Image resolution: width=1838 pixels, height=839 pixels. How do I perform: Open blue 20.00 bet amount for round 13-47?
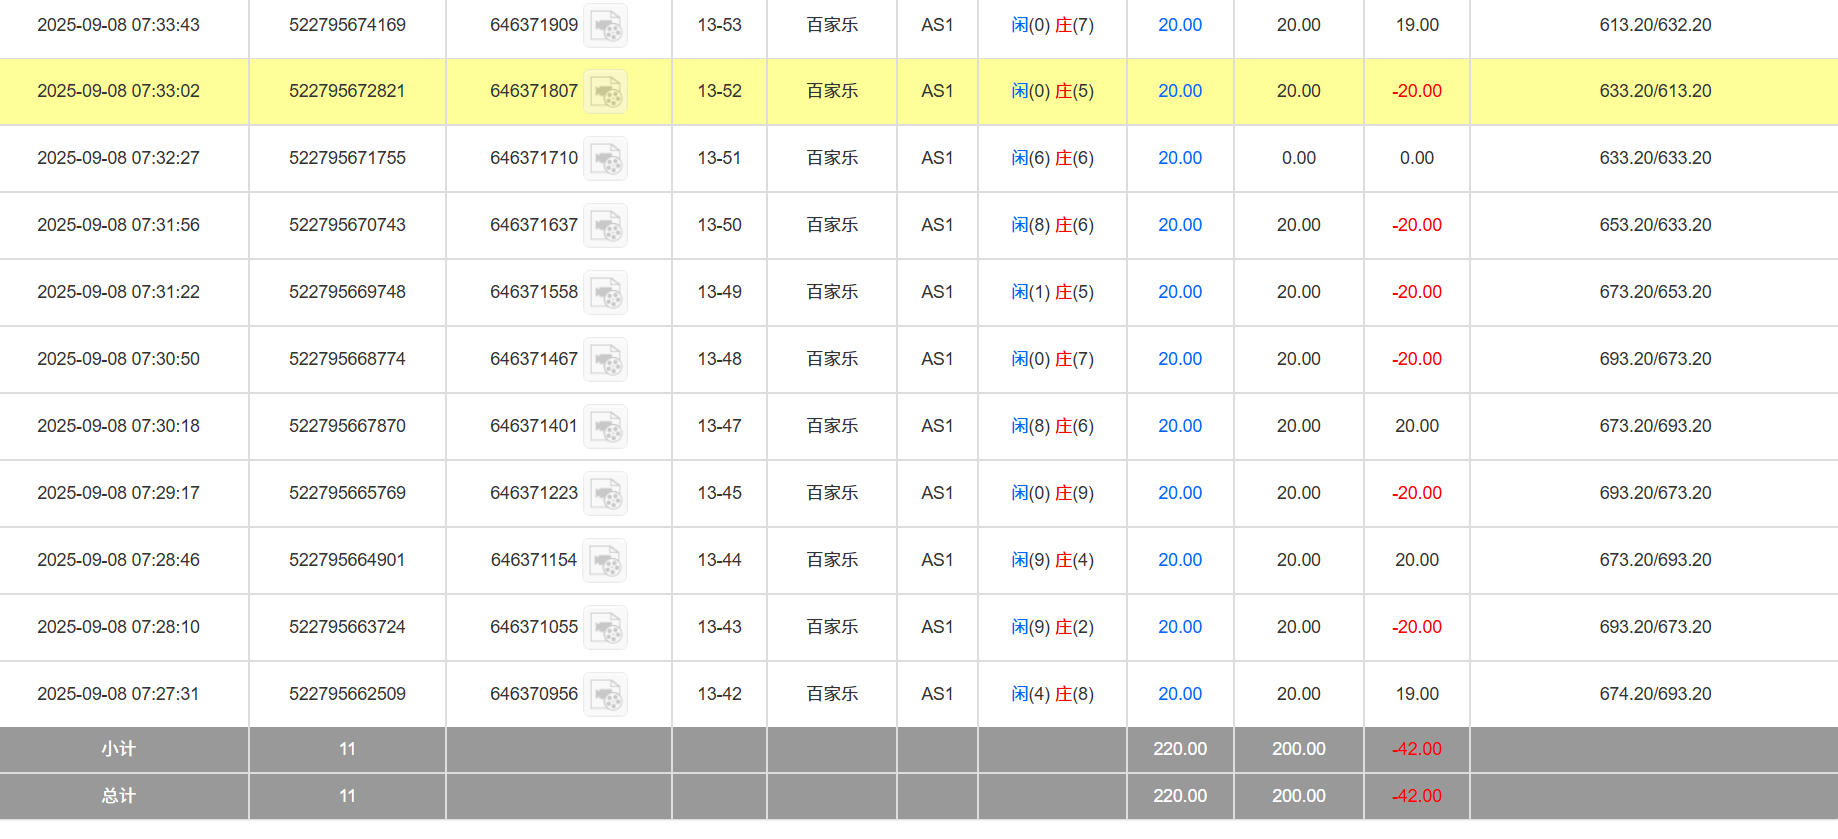tap(1180, 426)
